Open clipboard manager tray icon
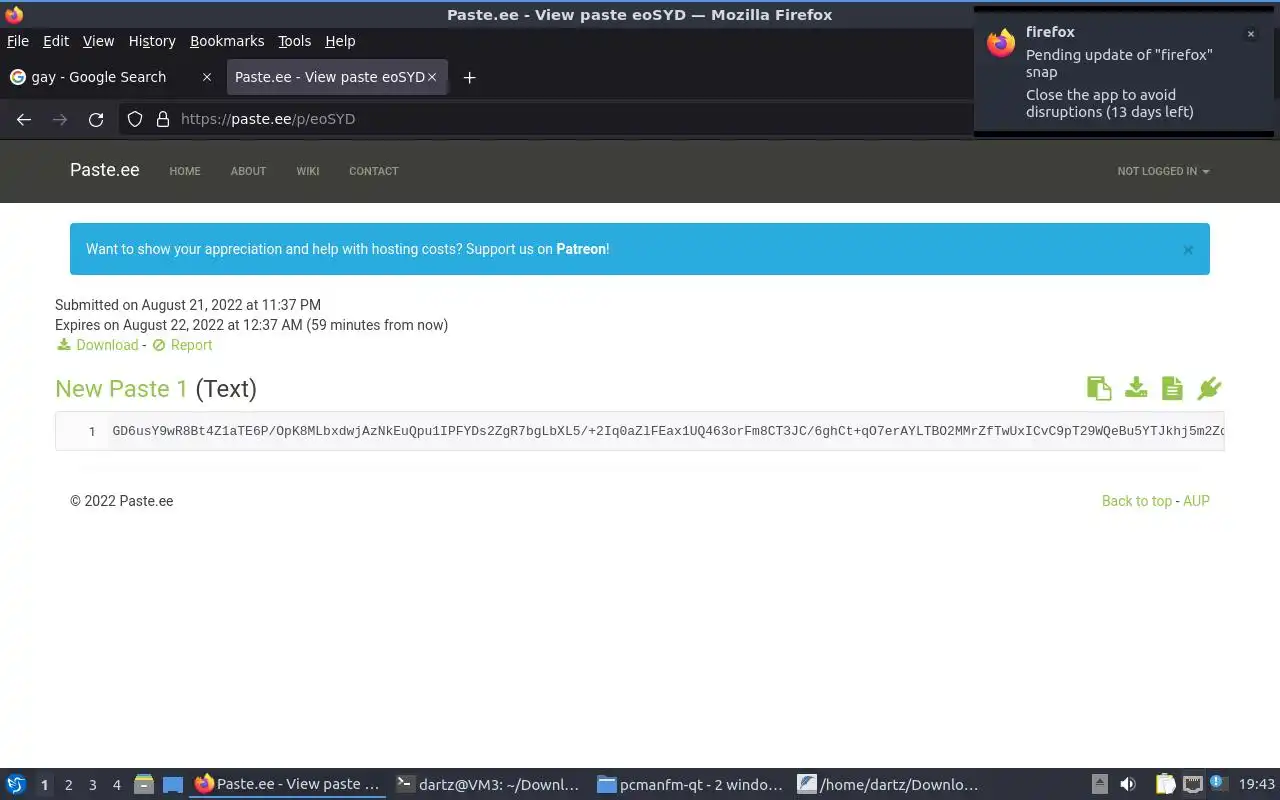 tap(1165, 785)
